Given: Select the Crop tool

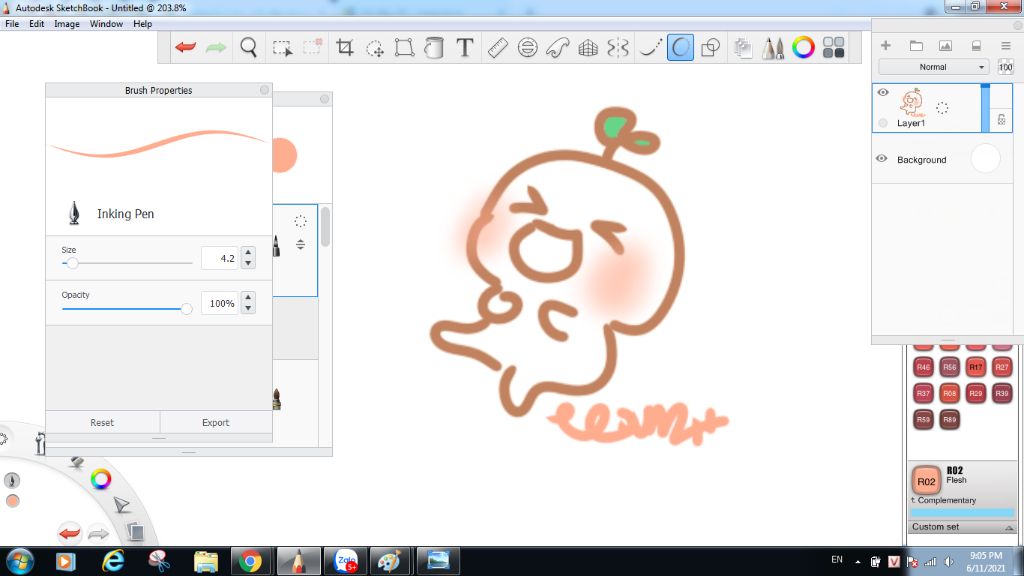Looking at the screenshot, I should click(344, 47).
